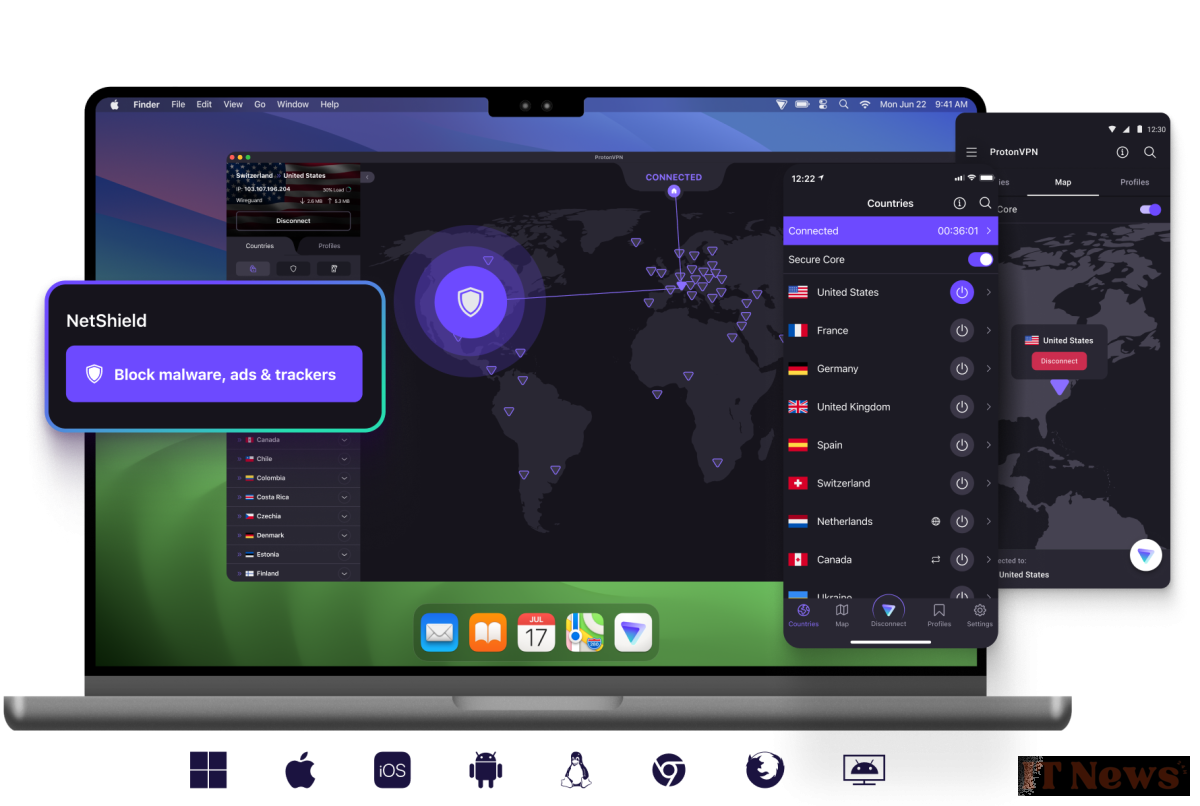The image size is (1200, 806).
Task: Expand the Denmark server list
Action: 344,535
